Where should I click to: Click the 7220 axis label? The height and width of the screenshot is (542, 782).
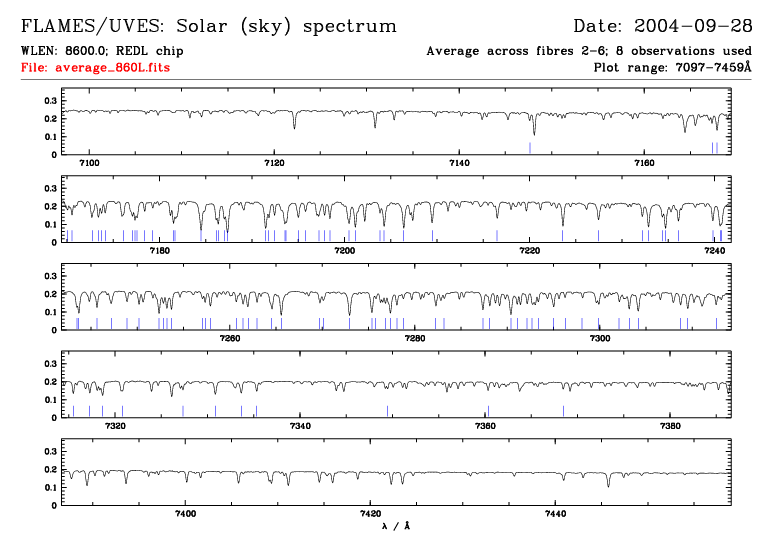(530, 251)
